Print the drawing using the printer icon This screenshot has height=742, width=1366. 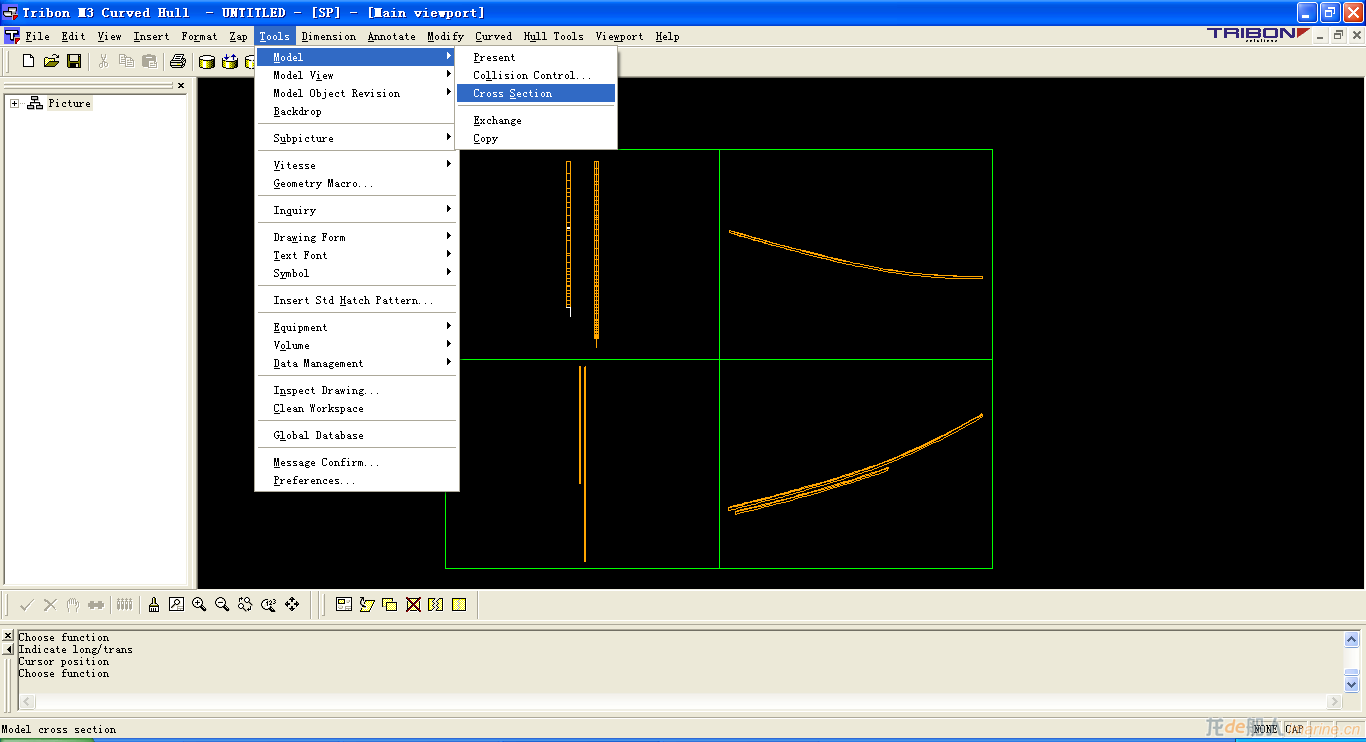click(178, 61)
